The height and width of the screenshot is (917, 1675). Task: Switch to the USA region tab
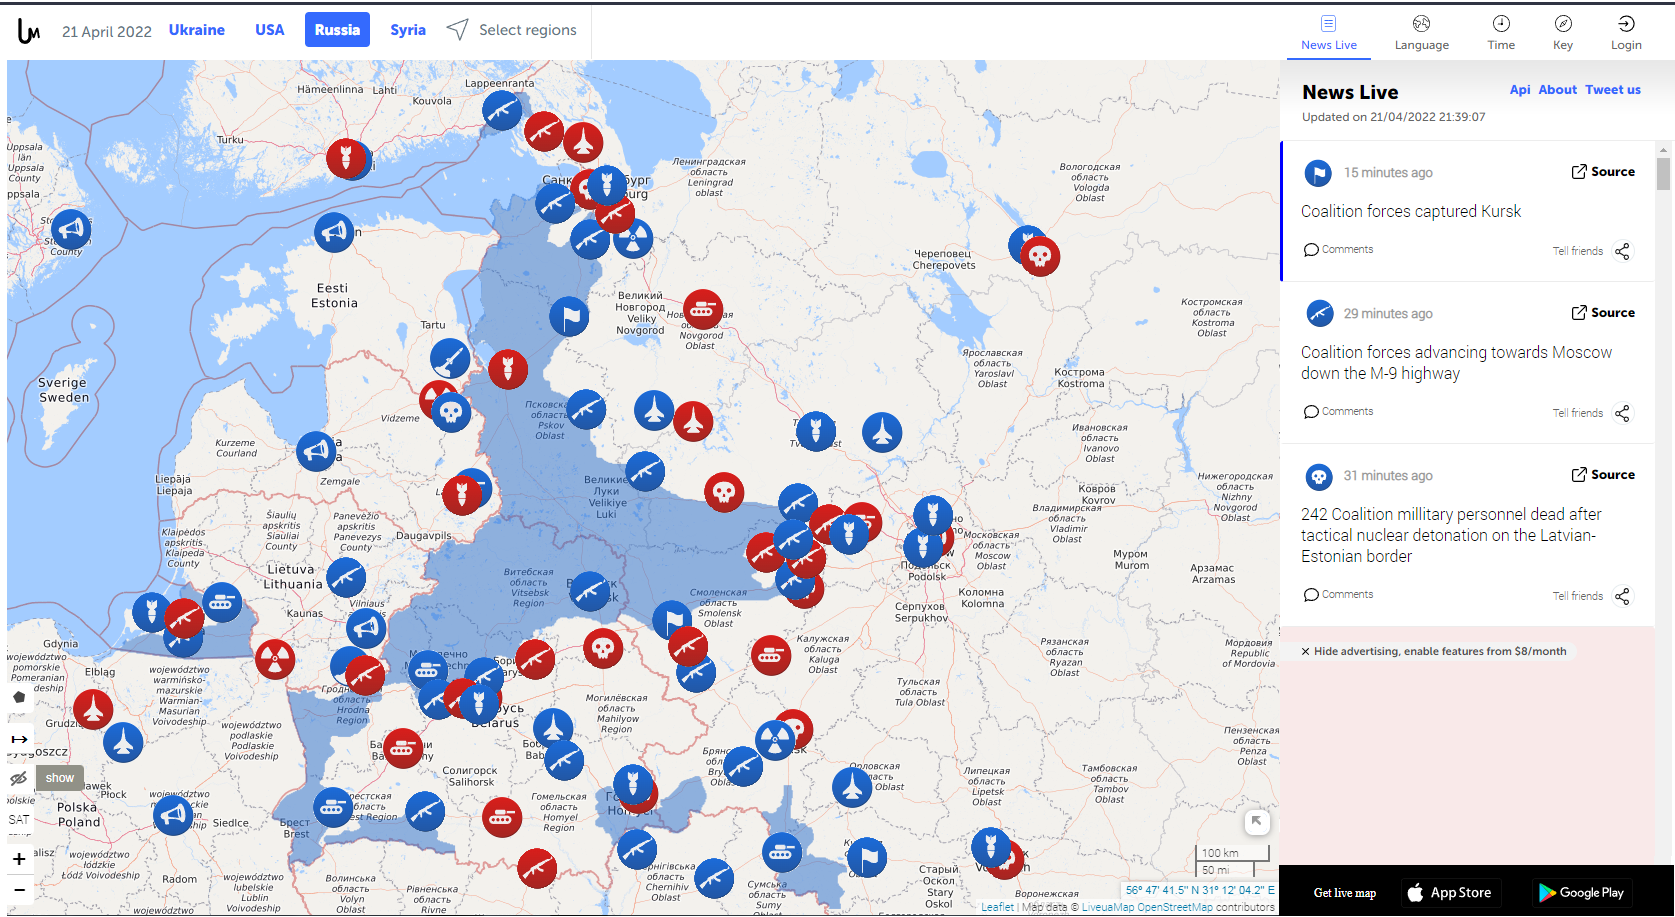pos(270,30)
